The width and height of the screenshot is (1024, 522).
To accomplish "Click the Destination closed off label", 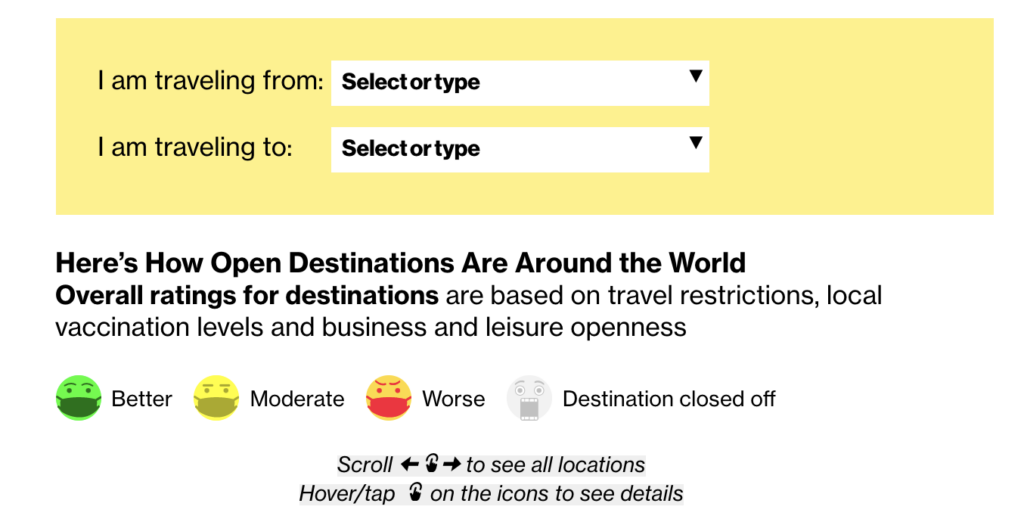I will click(x=669, y=399).
